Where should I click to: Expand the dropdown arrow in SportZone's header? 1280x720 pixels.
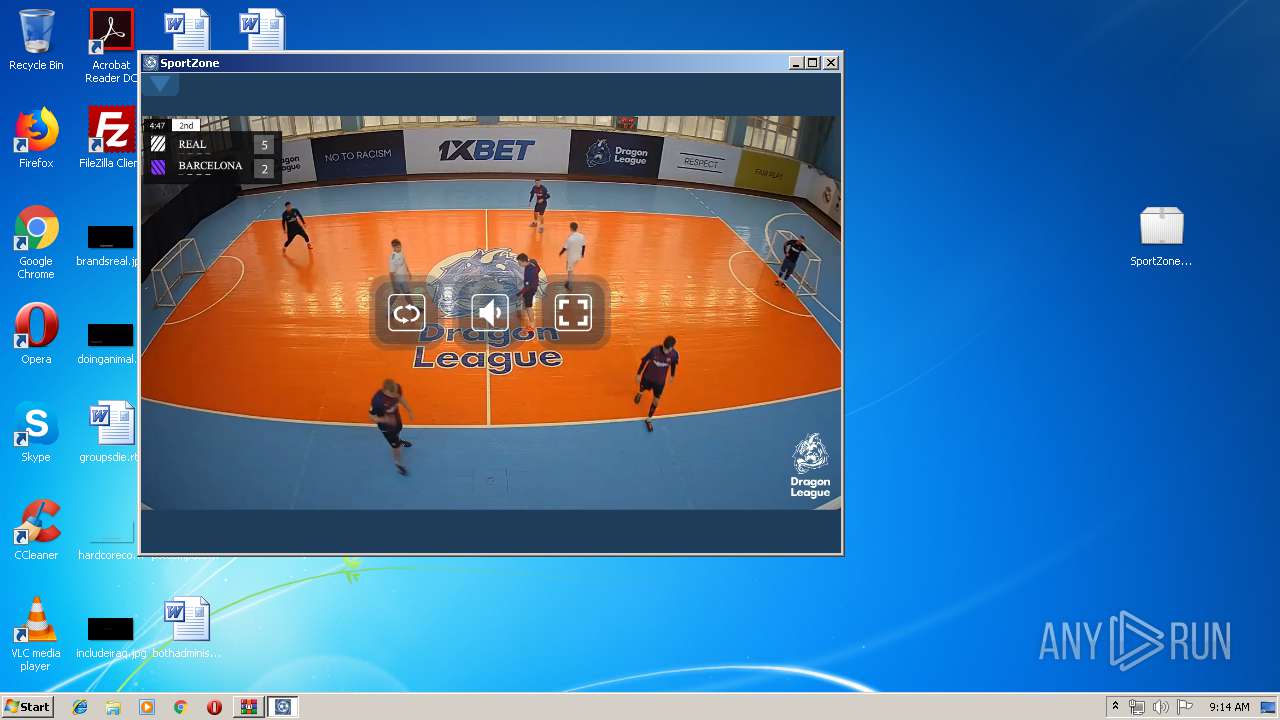(x=160, y=85)
